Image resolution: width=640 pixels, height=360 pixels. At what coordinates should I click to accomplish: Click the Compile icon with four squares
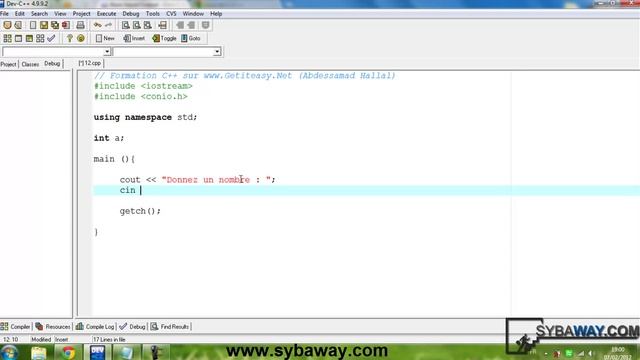coord(7,38)
